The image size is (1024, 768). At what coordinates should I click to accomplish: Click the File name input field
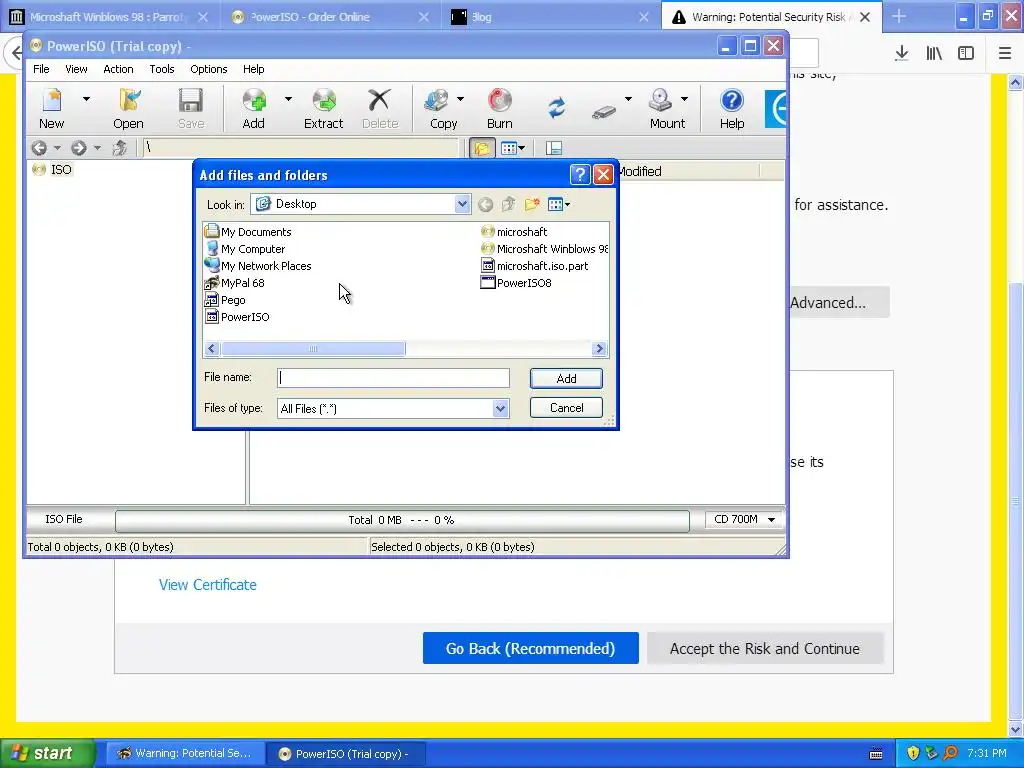click(x=393, y=378)
